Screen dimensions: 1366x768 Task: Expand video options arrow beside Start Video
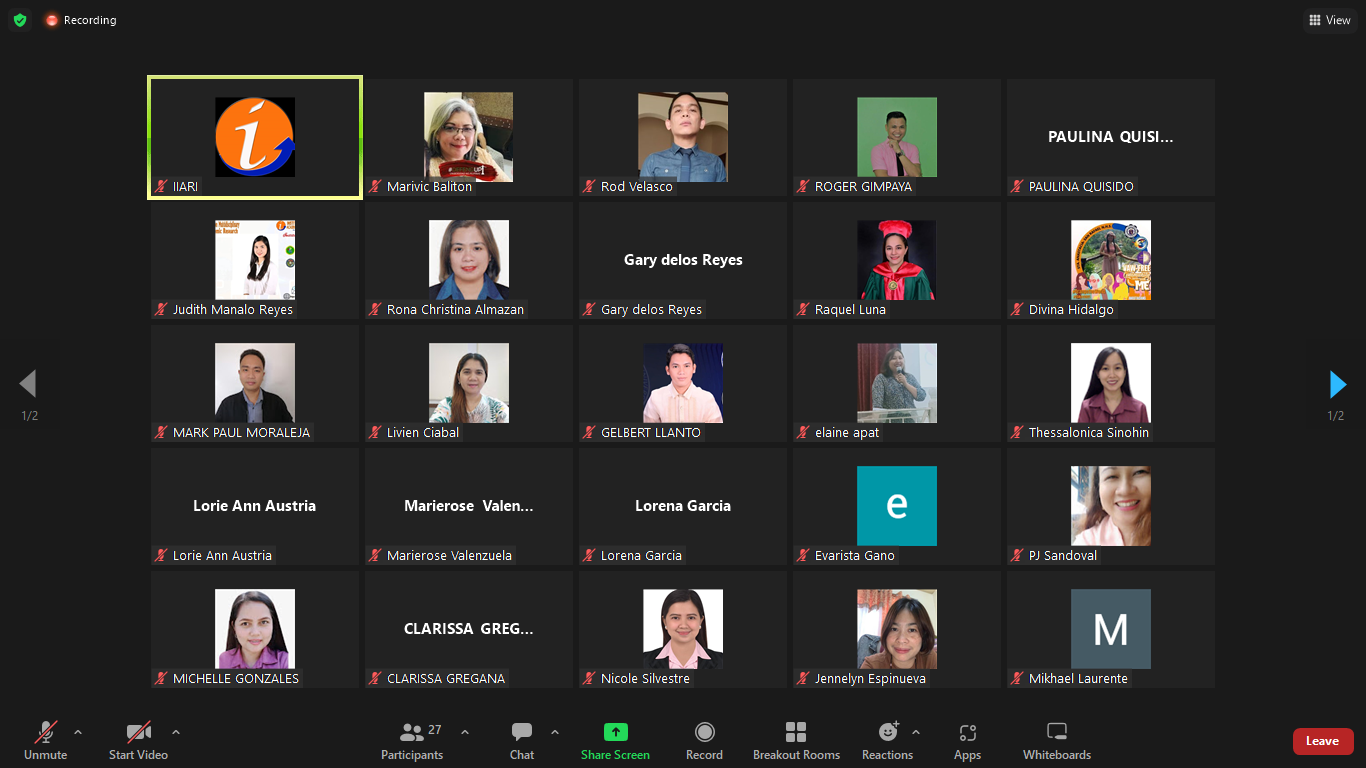pyautogui.click(x=176, y=732)
